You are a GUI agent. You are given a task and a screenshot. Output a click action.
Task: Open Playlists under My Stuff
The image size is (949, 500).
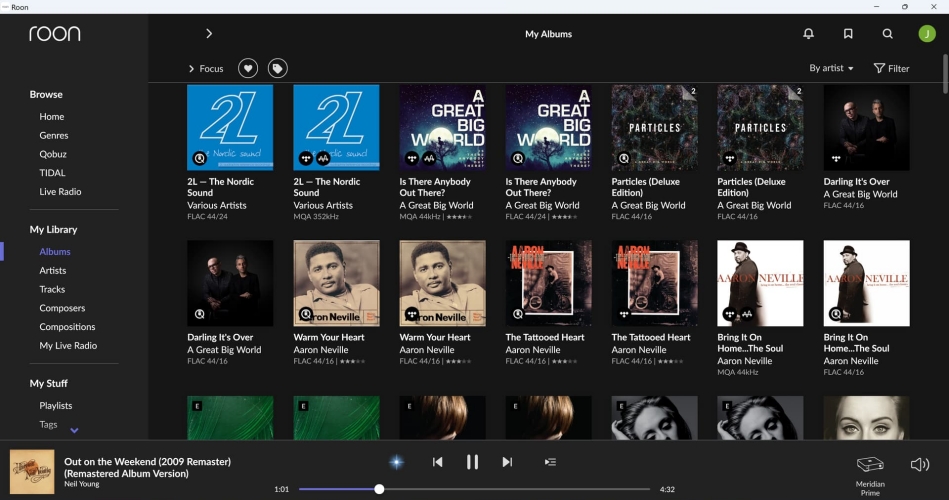point(56,405)
